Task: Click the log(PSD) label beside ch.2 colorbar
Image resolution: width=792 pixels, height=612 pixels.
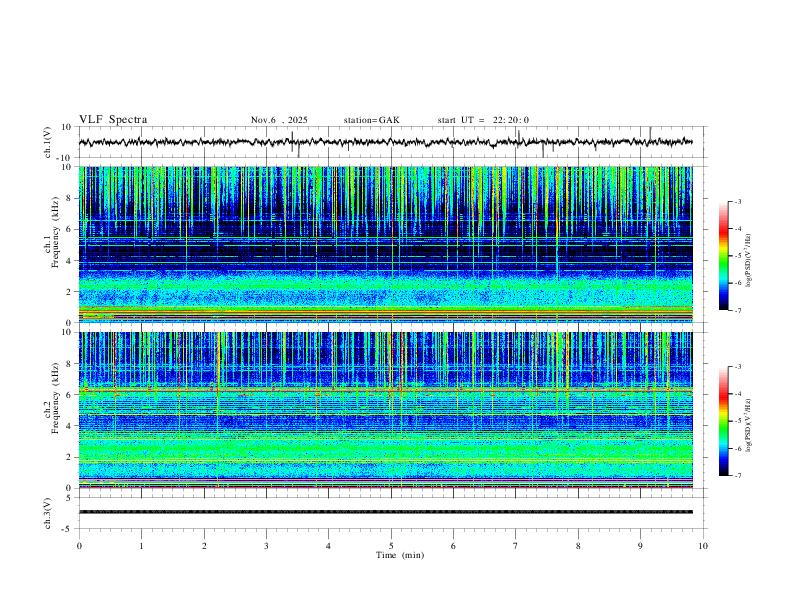Action: [x=749, y=425]
